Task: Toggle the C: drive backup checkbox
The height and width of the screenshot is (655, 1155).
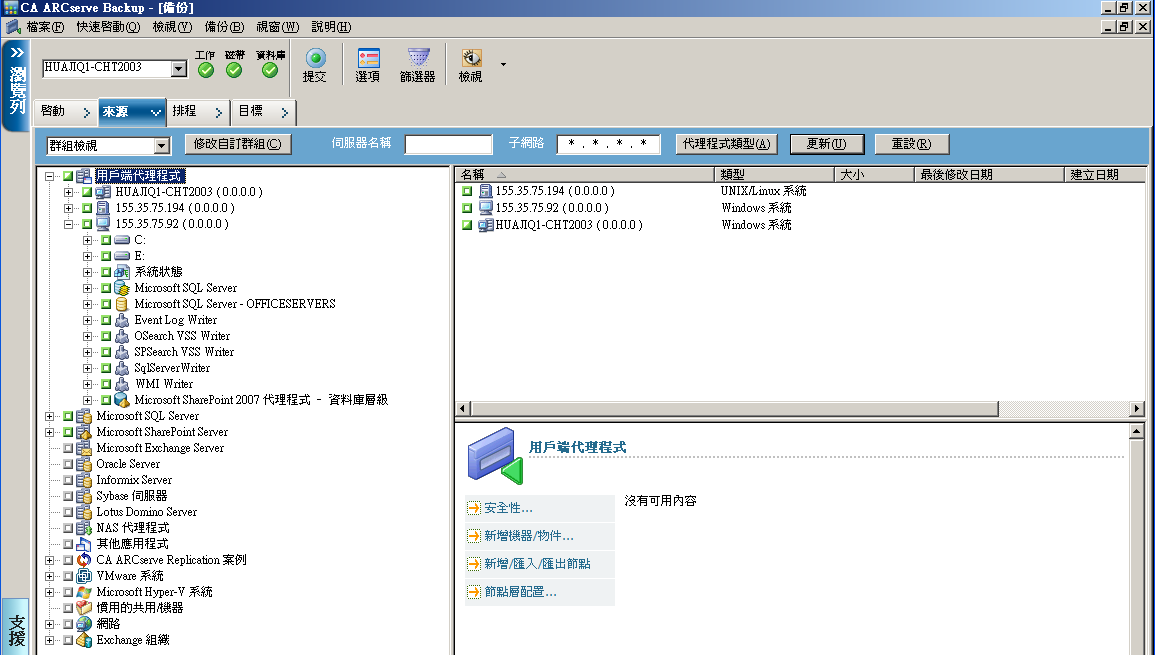Action: [x=106, y=240]
